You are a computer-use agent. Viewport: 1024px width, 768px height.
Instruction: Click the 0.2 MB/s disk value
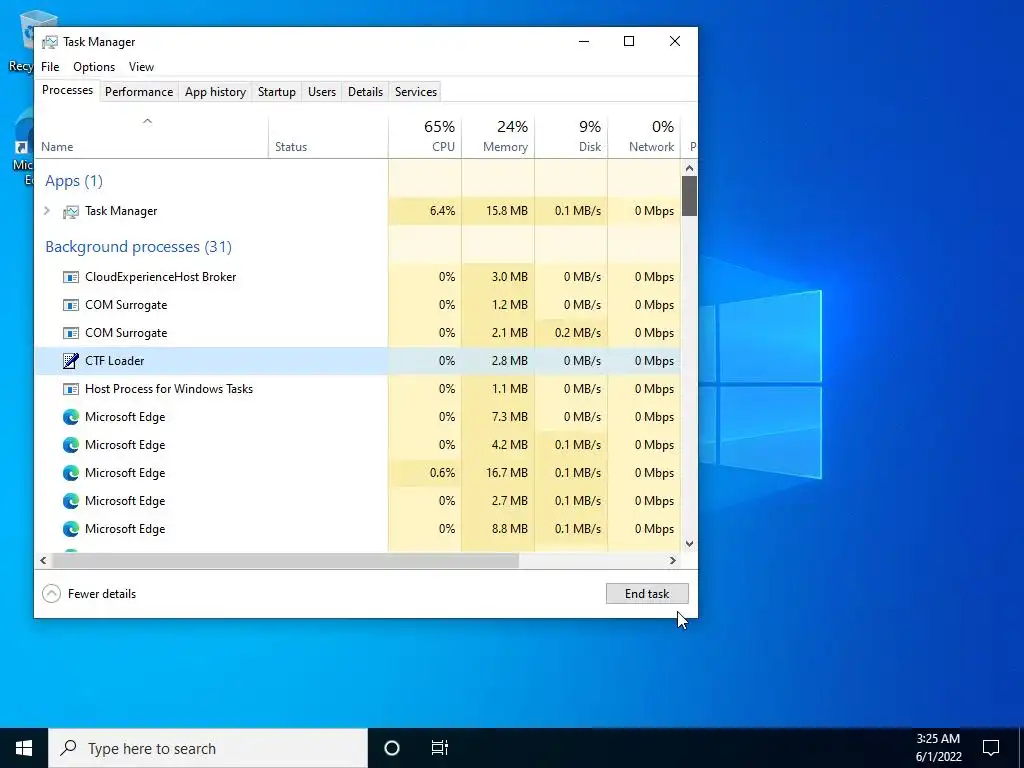[577, 333]
